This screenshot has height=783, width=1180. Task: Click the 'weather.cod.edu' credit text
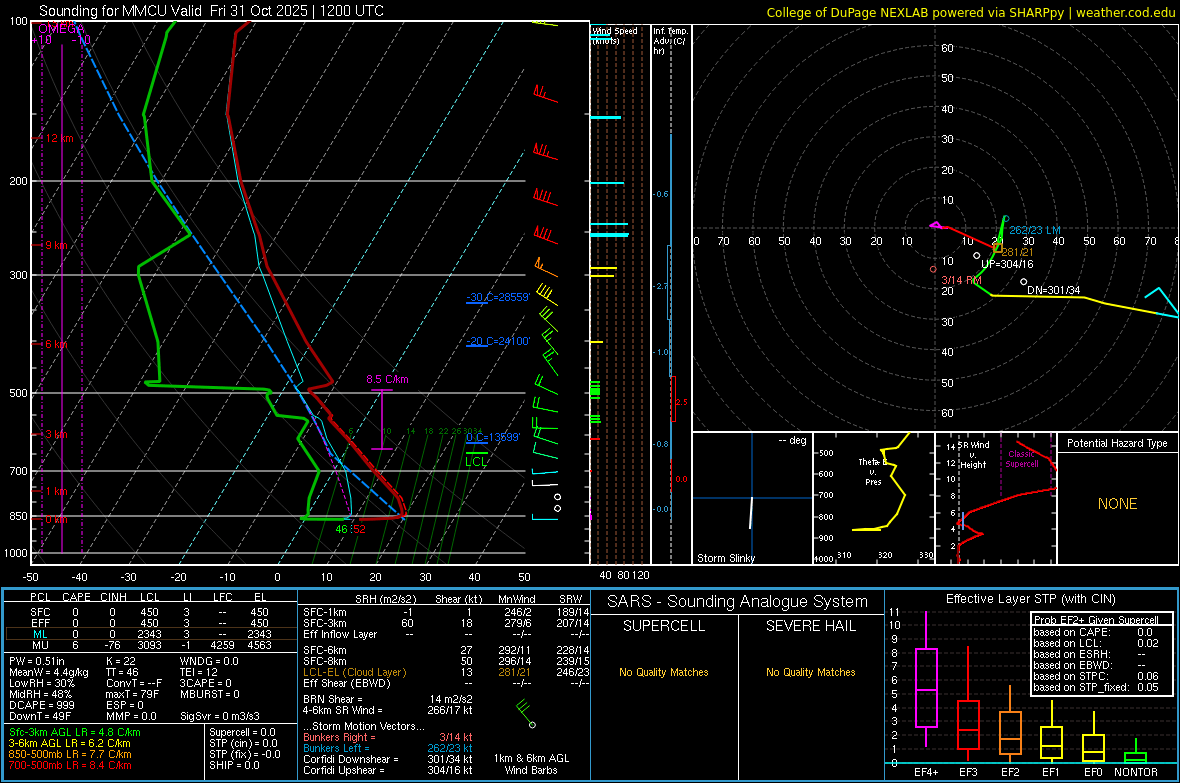pos(1126,12)
